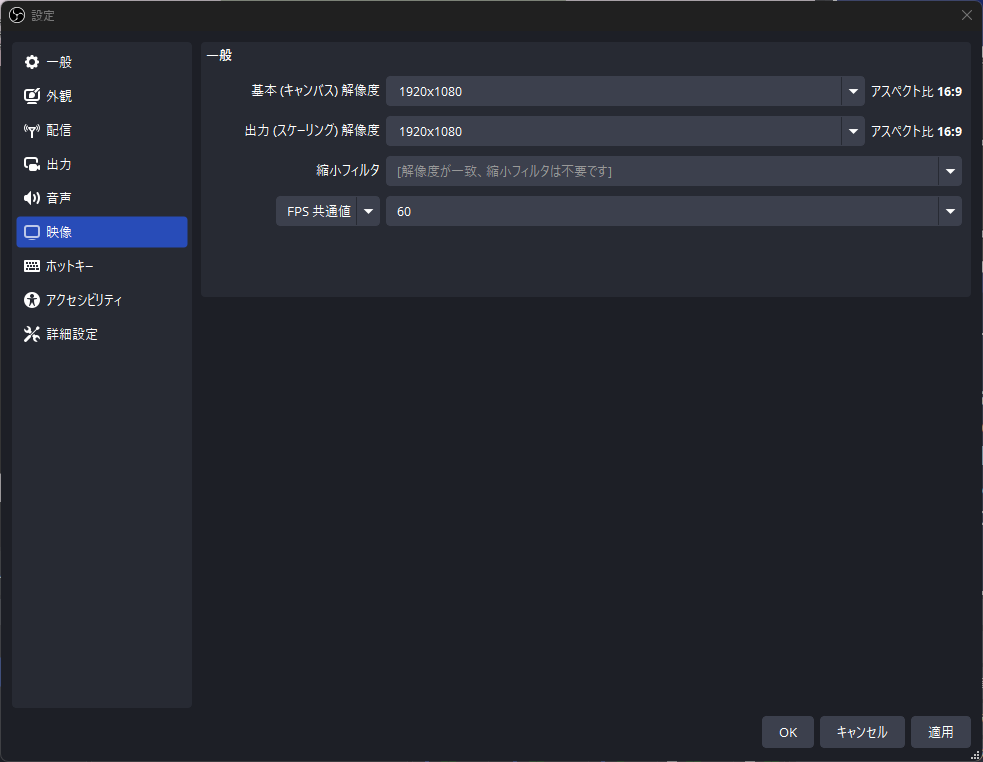Switch to the 配信 settings page
The width and height of the screenshot is (983, 762).
click(102, 130)
